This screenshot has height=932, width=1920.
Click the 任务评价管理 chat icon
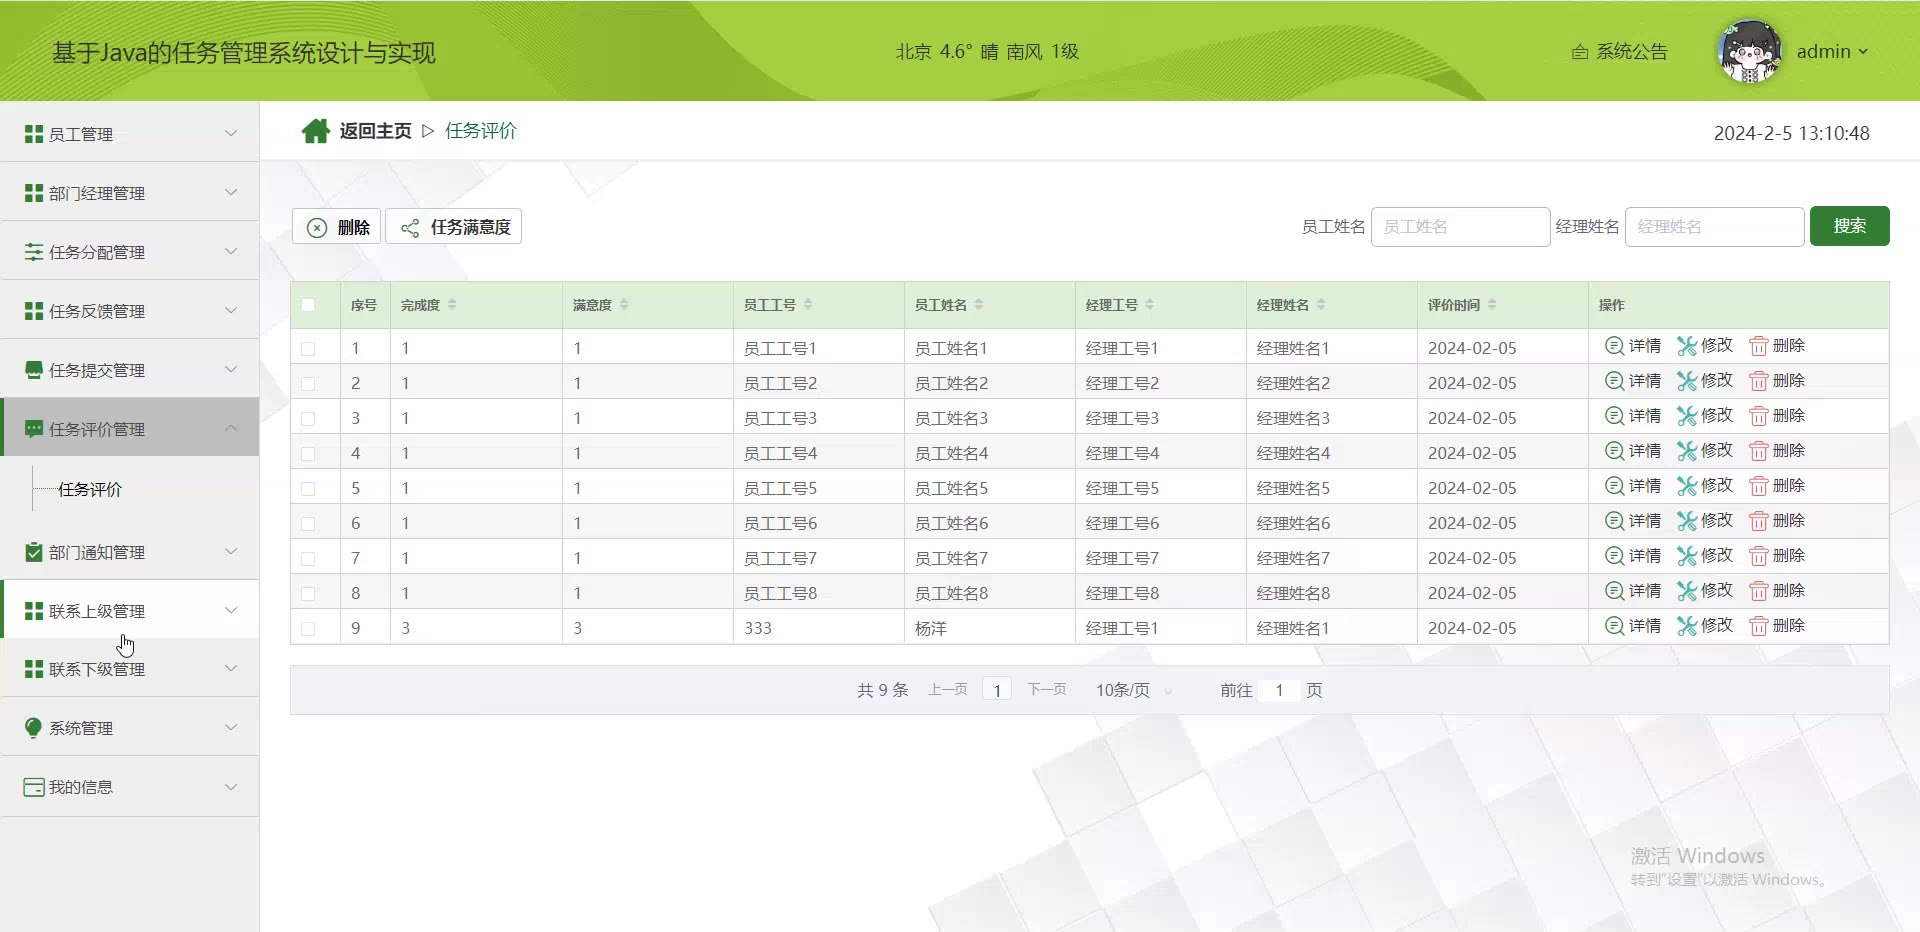(34, 429)
